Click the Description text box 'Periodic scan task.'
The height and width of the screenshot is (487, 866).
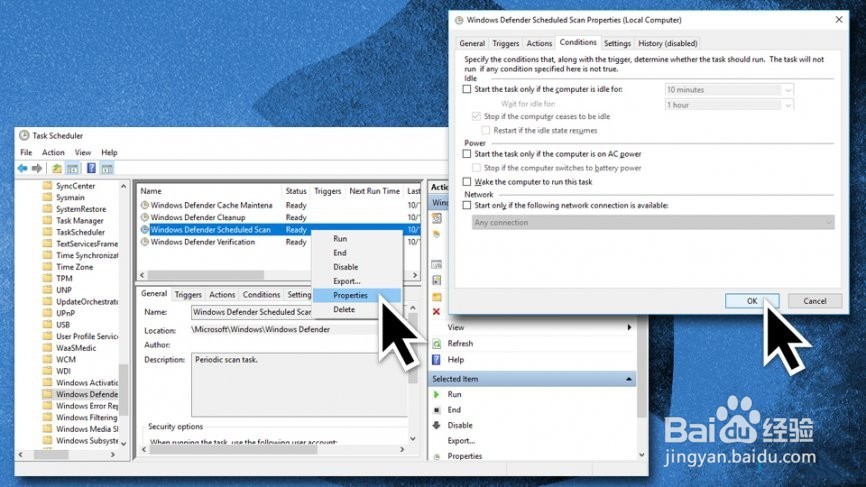299,385
